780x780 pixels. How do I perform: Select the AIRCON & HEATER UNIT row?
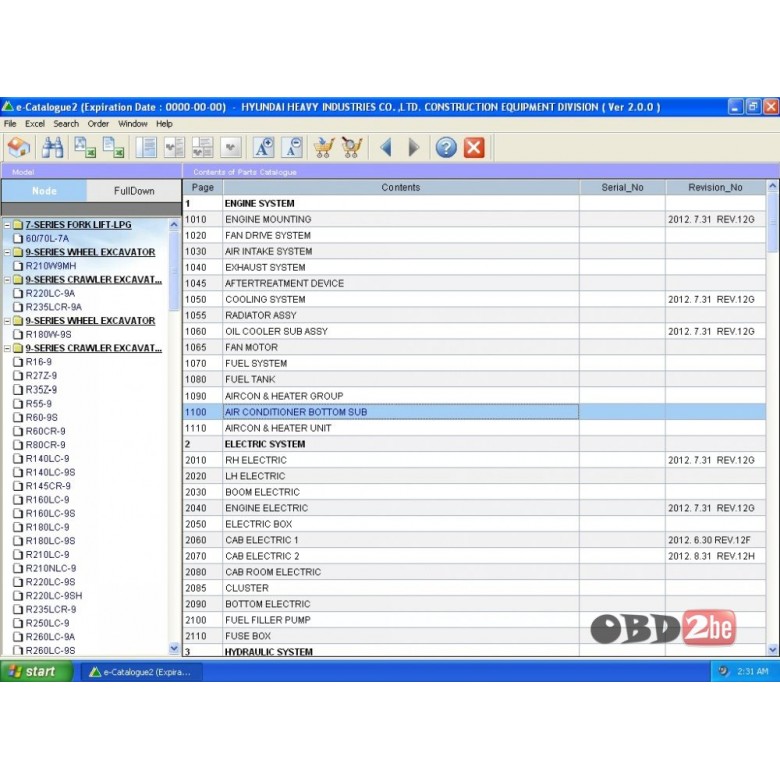click(474, 428)
